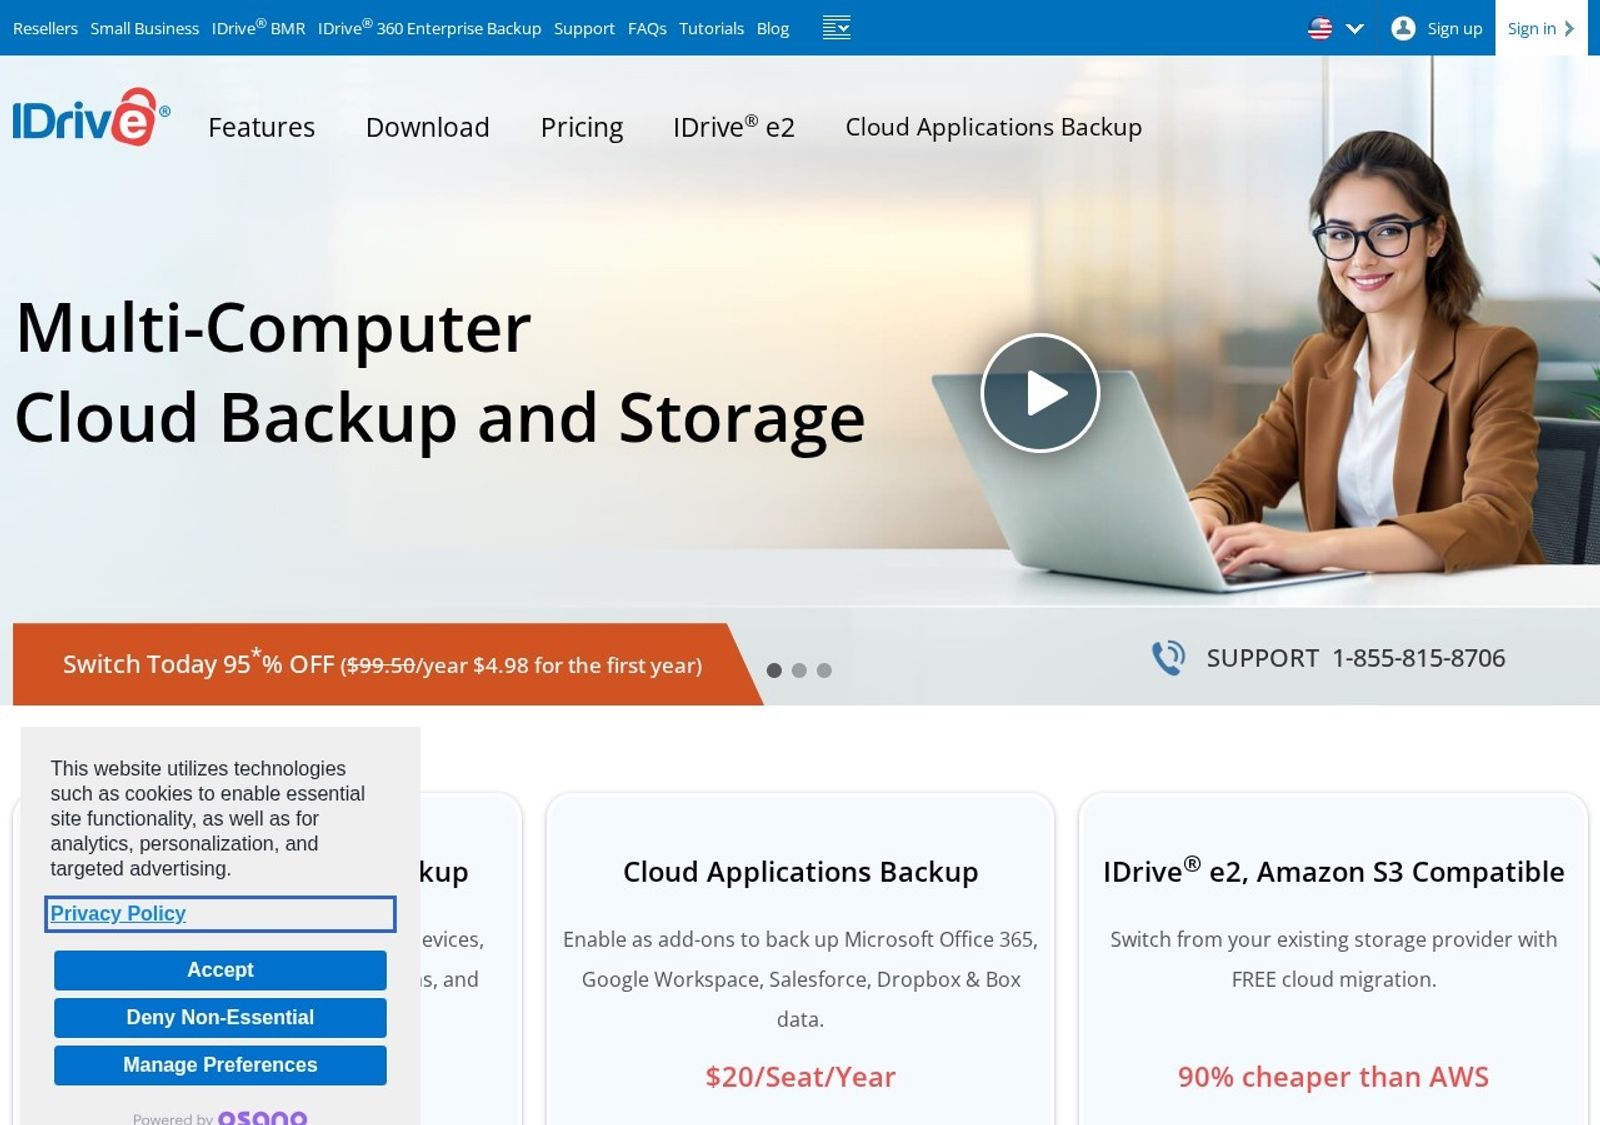This screenshot has width=1600, height=1125.
Task: Open the Features menu
Action: 261,128
